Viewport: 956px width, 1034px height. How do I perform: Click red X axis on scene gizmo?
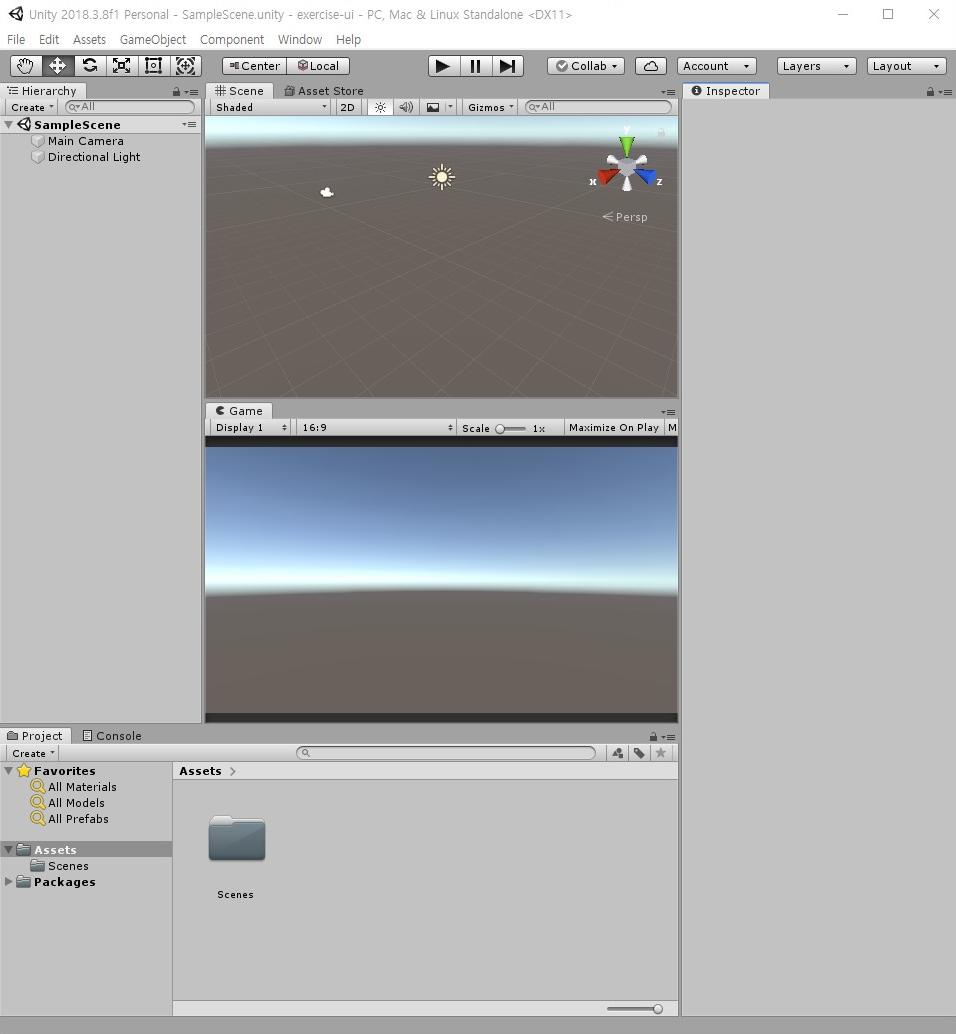[607, 176]
